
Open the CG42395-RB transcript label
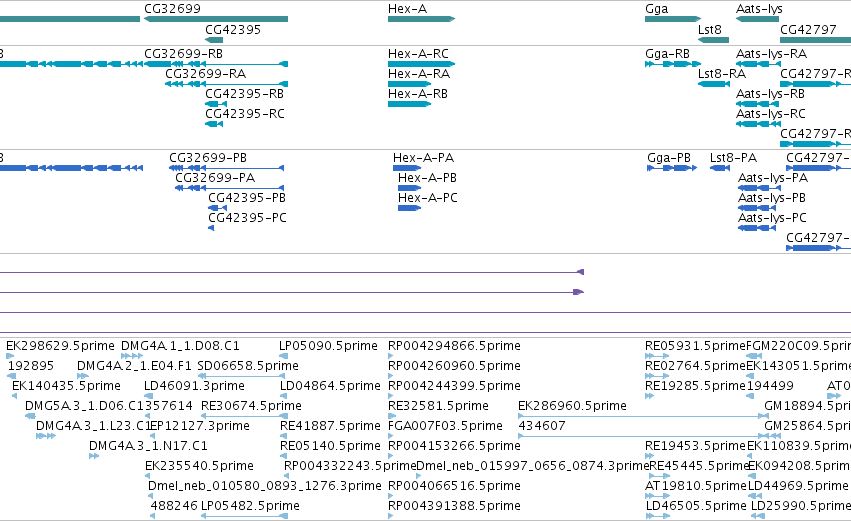pyautogui.click(x=244, y=94)
